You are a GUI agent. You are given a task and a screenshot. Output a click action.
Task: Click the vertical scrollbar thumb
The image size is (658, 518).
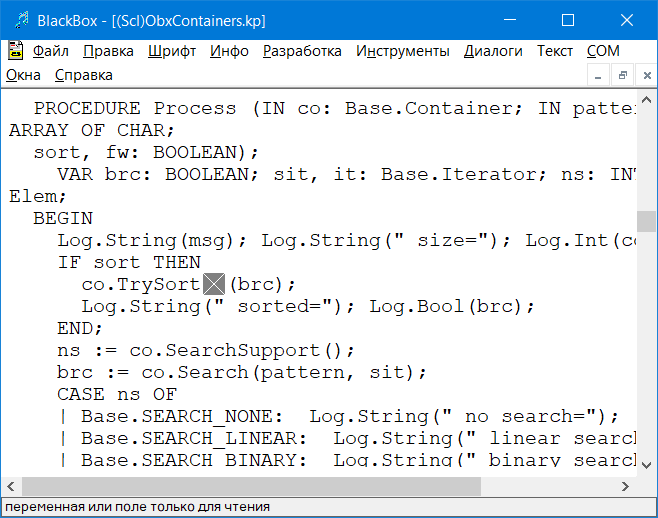647,221
